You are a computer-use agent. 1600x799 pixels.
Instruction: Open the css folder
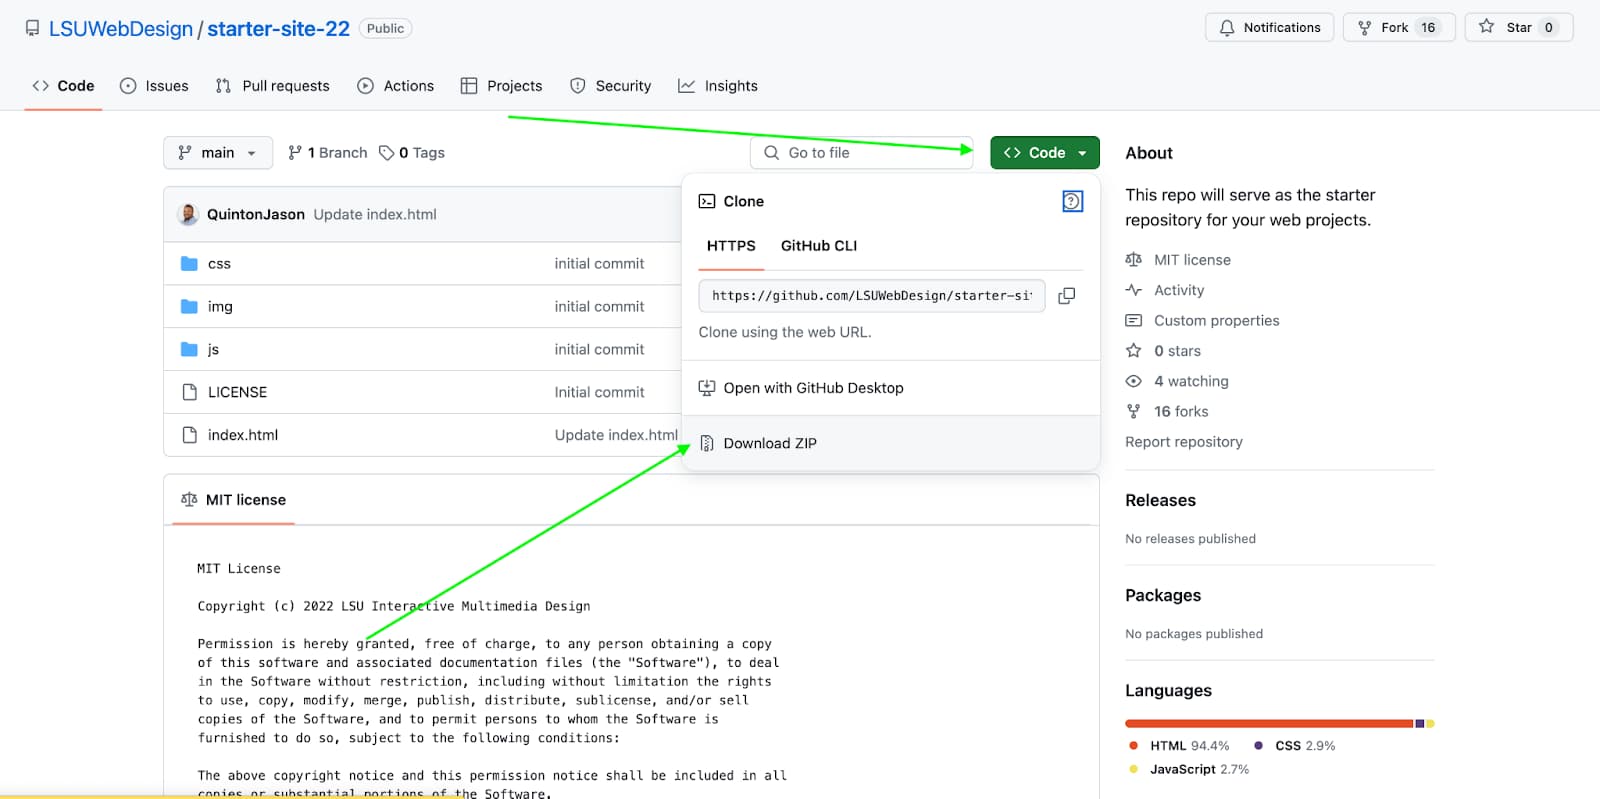(219, 264)
